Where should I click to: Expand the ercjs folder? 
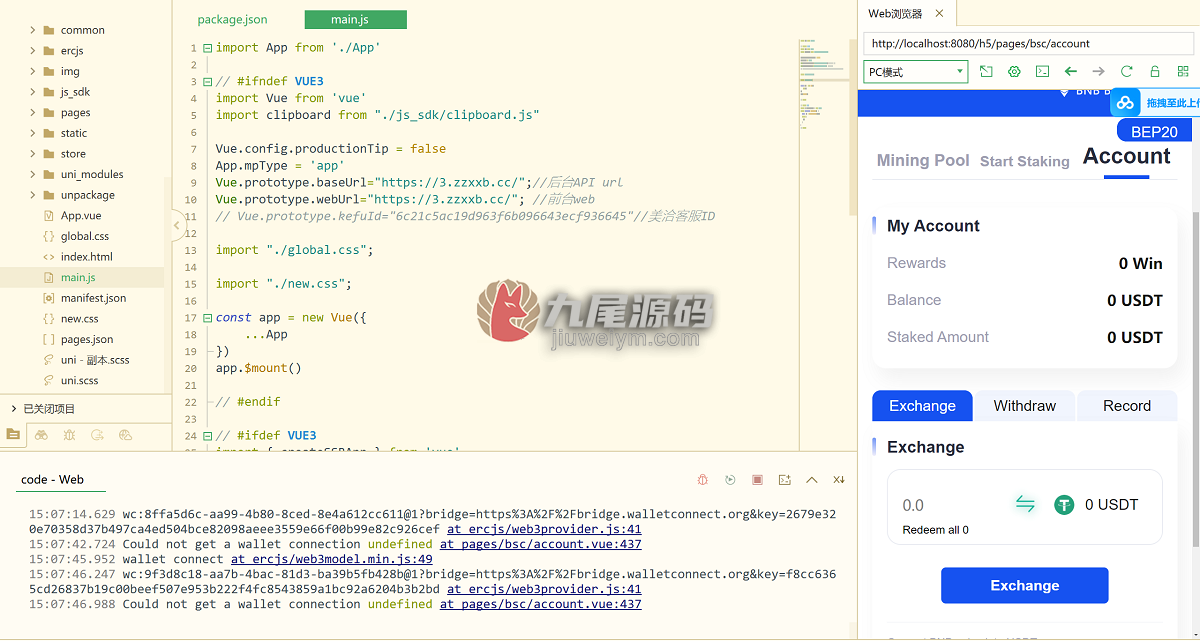33,51
